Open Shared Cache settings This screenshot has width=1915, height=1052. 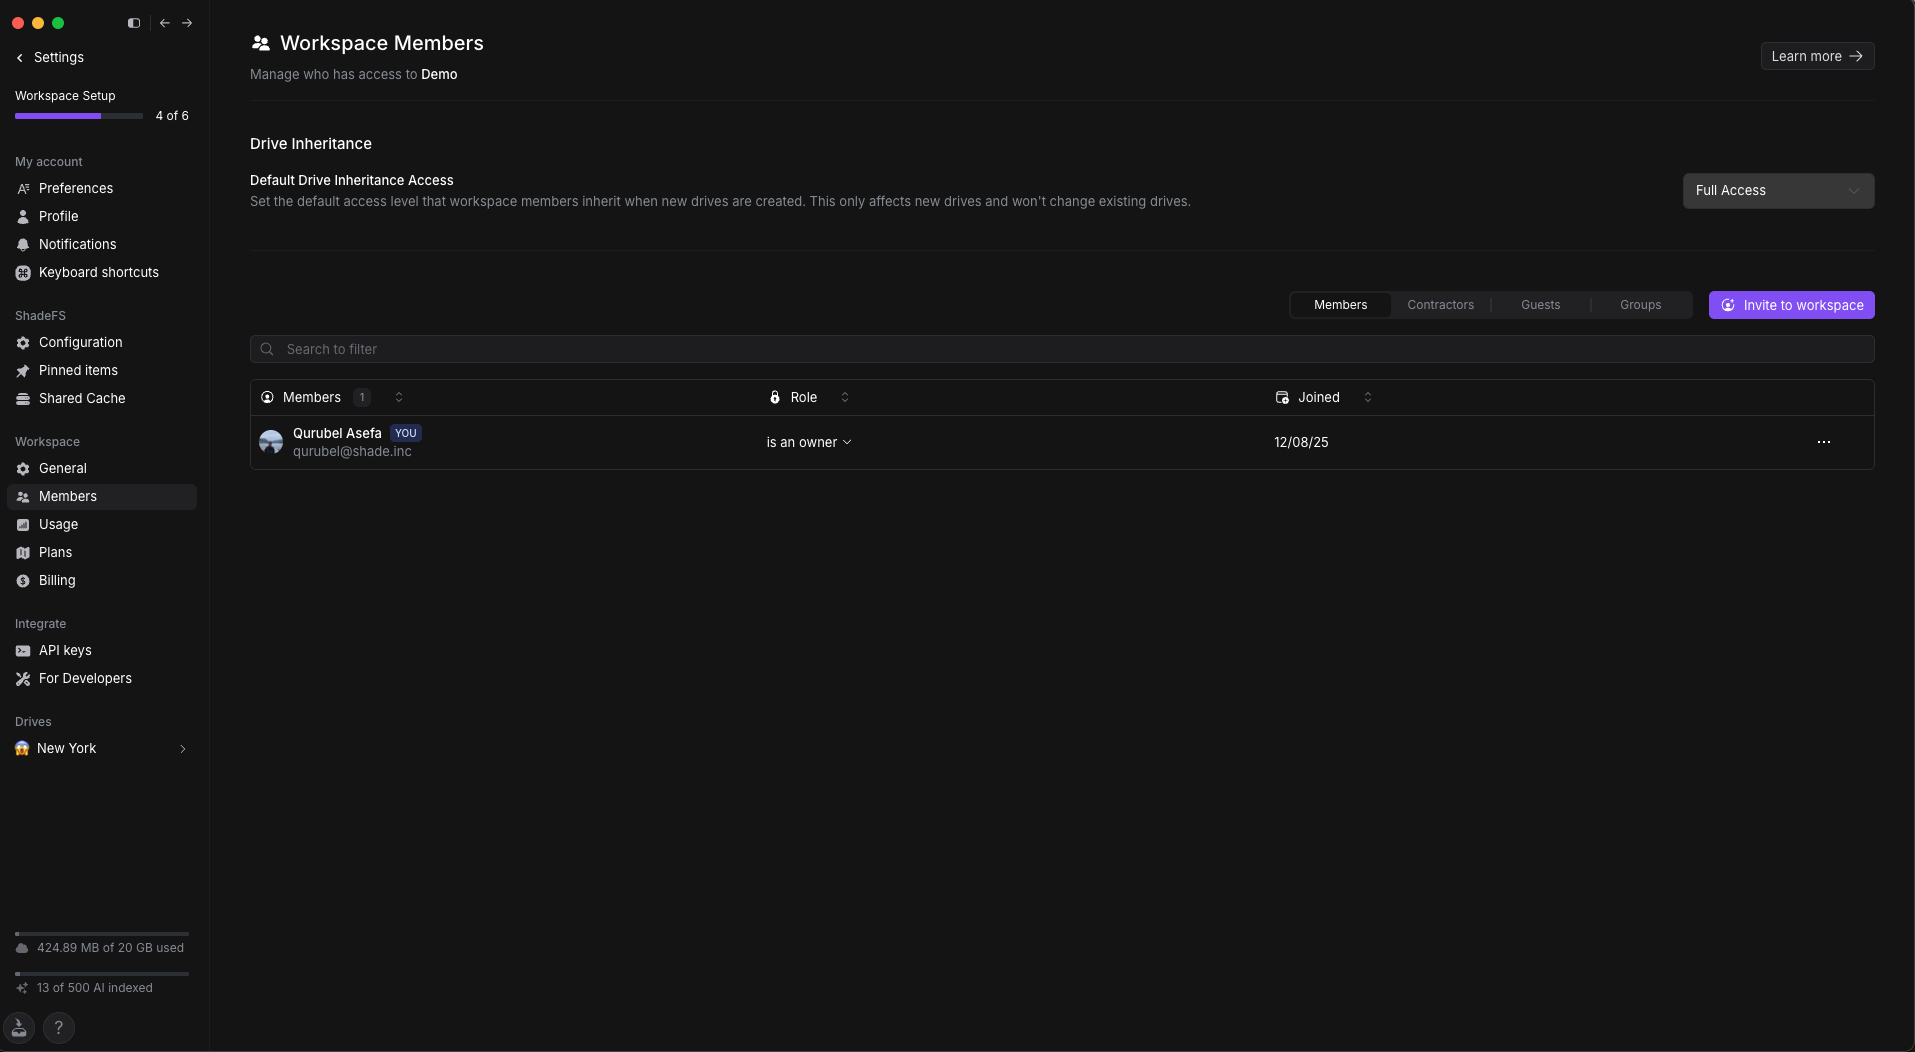82,398
